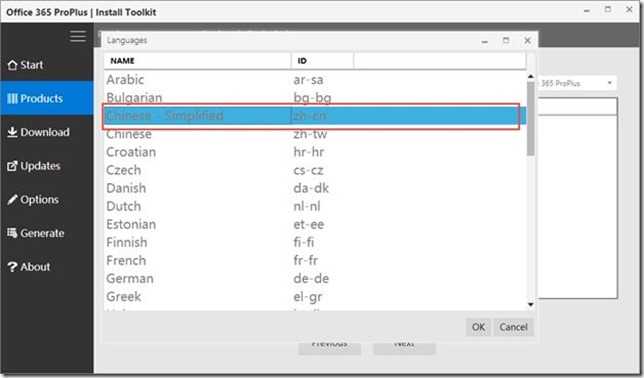This screenshot has width=644, height=378.
Task: Open the About section
Action: pyautogui.click(x=47, y=267)
